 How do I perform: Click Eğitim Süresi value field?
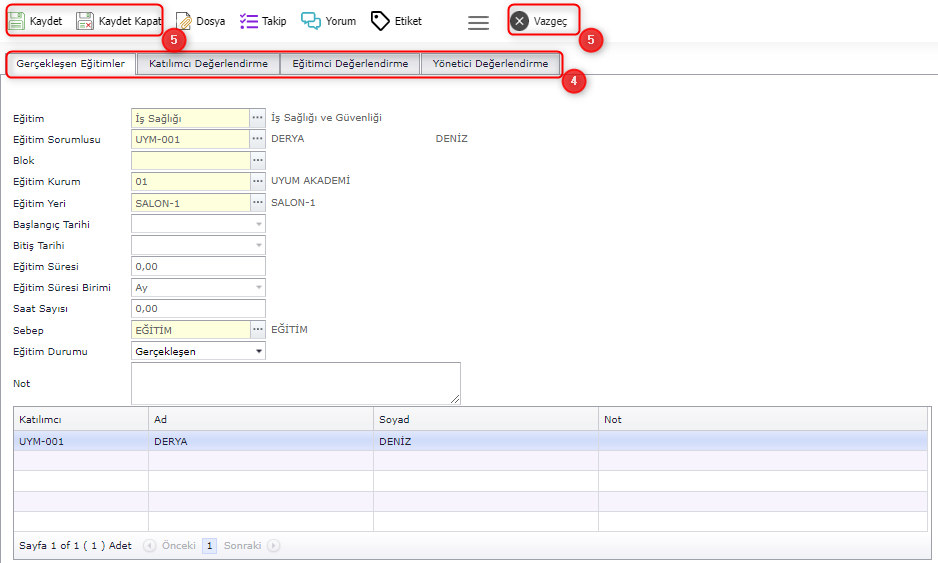pyautogui.click(x=198, y=266)
